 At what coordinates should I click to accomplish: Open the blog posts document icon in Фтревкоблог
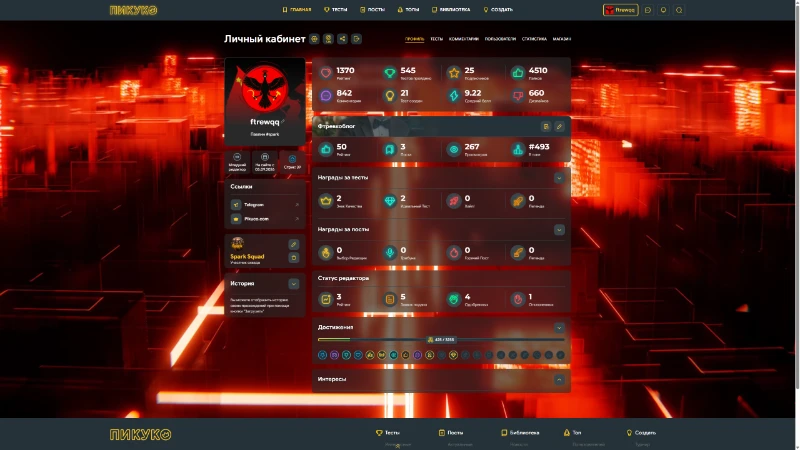coord(546,127)
